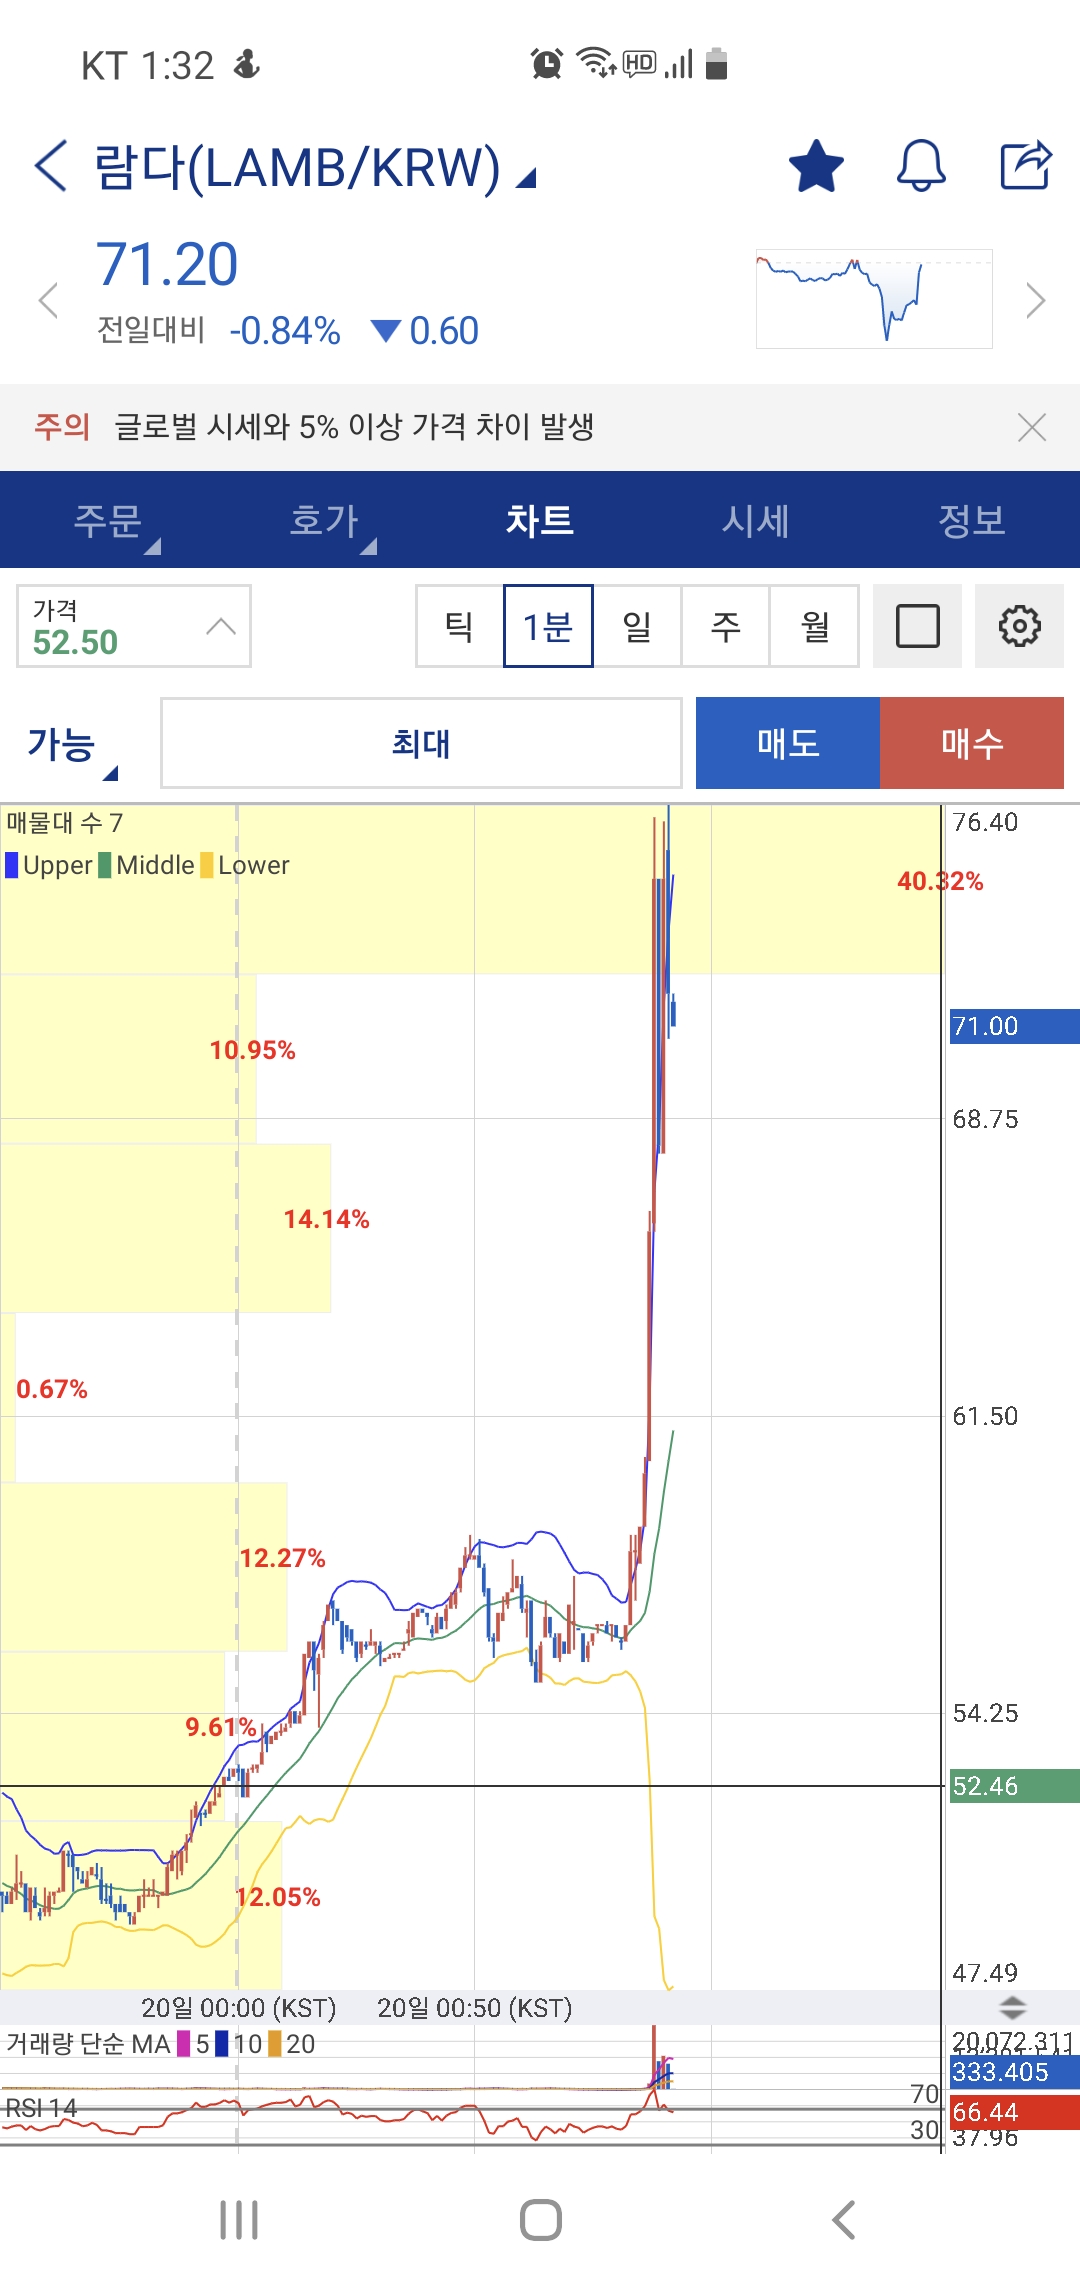Switch to the 호가 tab
1080x2280 pixels.
tap(324, 521)
